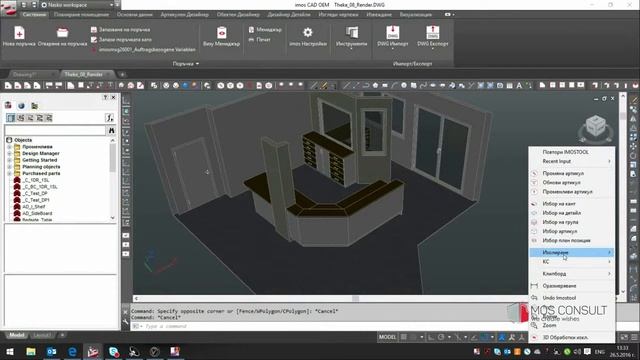Image resolution: width=640 pixels, height=360 pixels.
Task: Click the ViewCube navigation widget
Action: [596, 128]
